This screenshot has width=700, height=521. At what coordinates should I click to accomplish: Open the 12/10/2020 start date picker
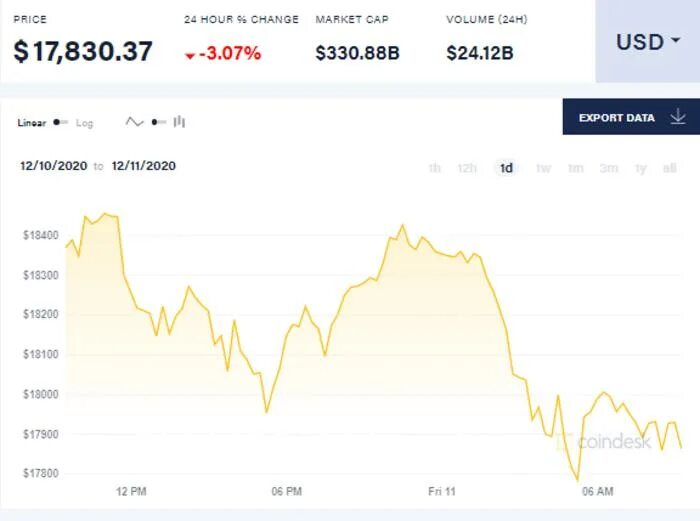pyautogui.click(x=54, y=166)
